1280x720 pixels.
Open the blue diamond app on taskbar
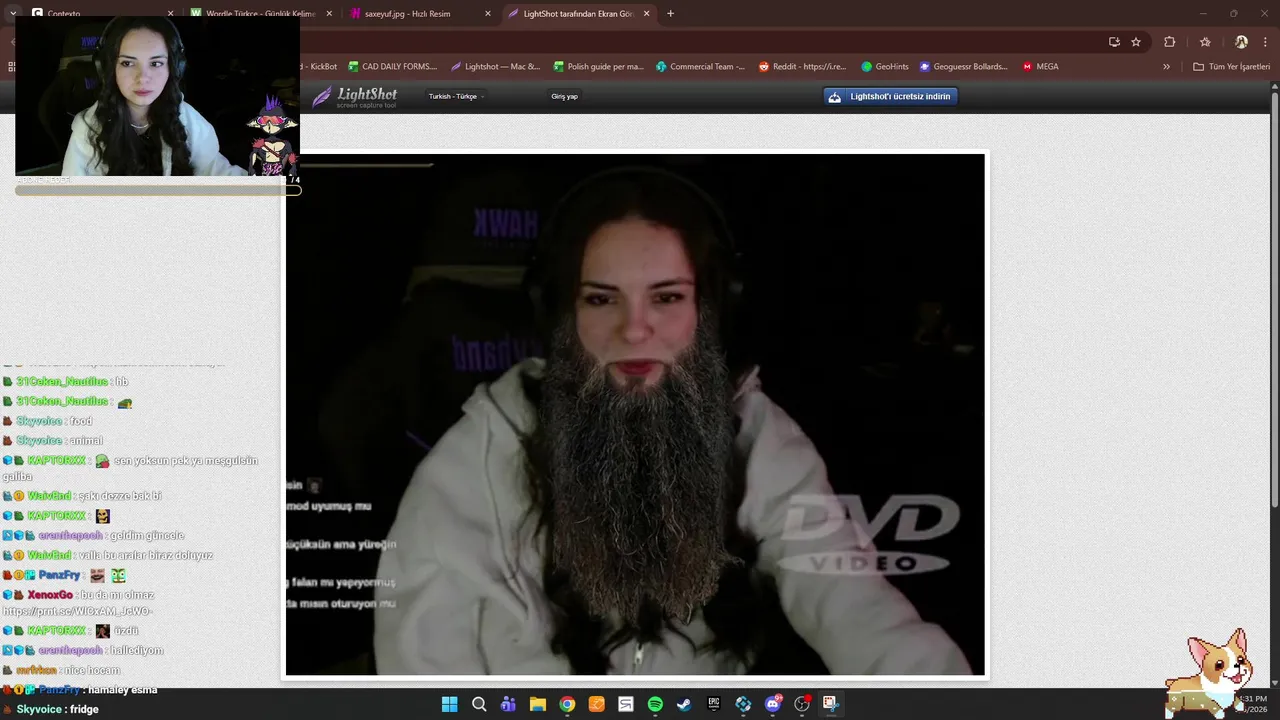[x=743, y=704]
